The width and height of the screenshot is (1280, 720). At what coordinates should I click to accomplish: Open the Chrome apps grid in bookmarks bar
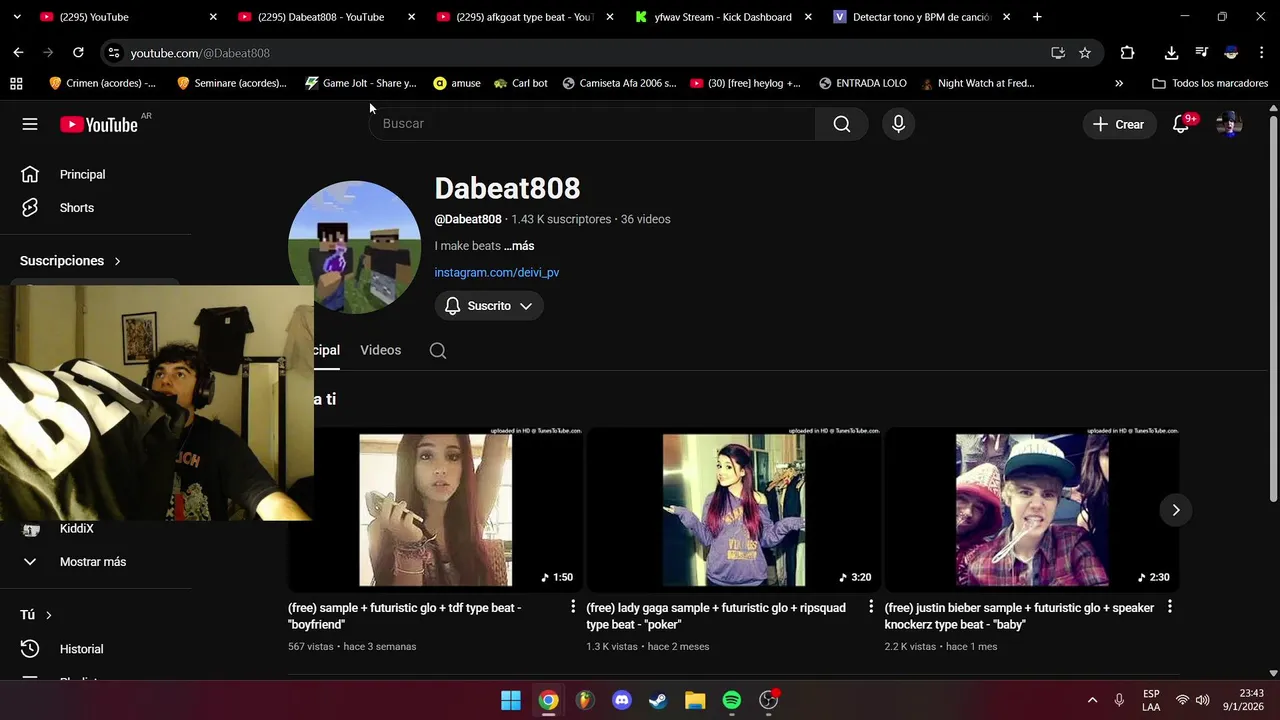[x=16, y=83]
